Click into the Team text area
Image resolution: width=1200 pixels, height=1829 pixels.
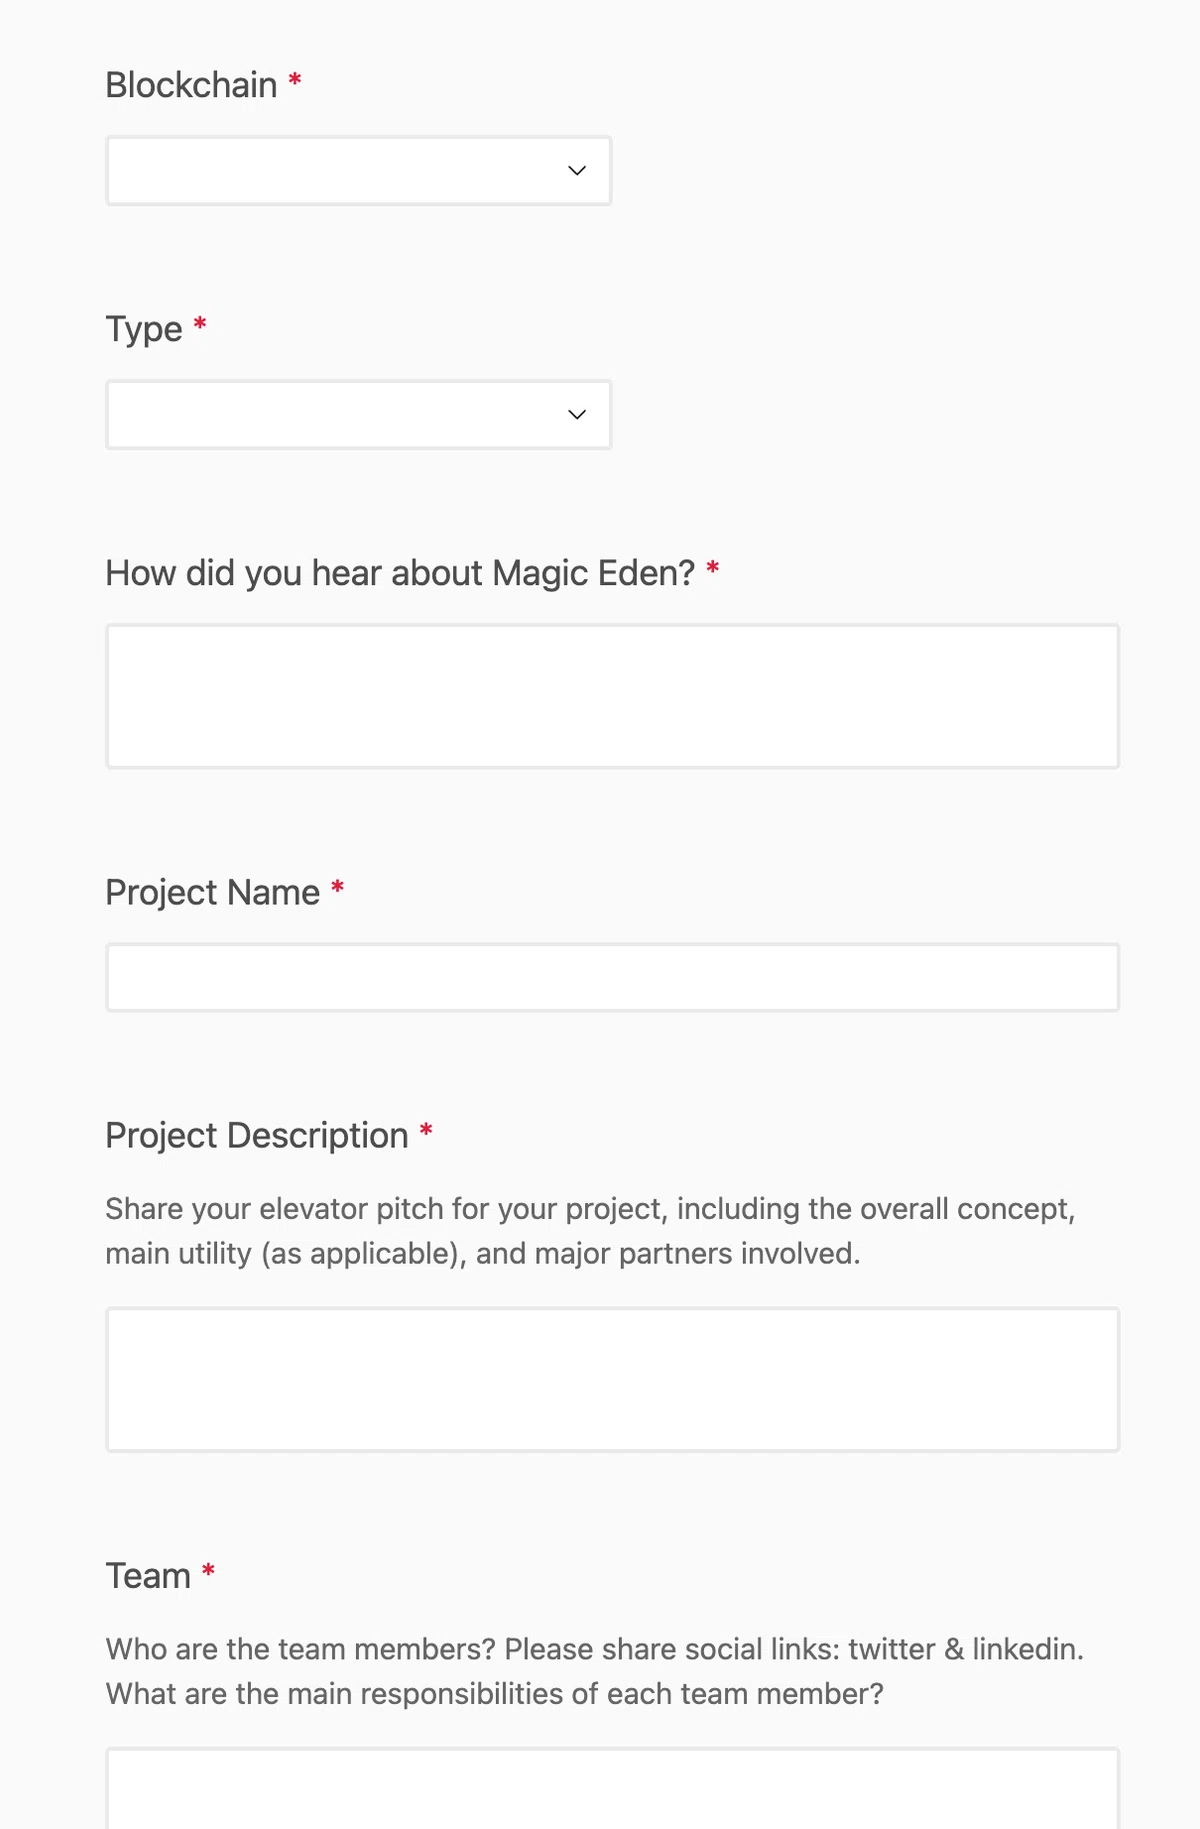click(613, 1789)
